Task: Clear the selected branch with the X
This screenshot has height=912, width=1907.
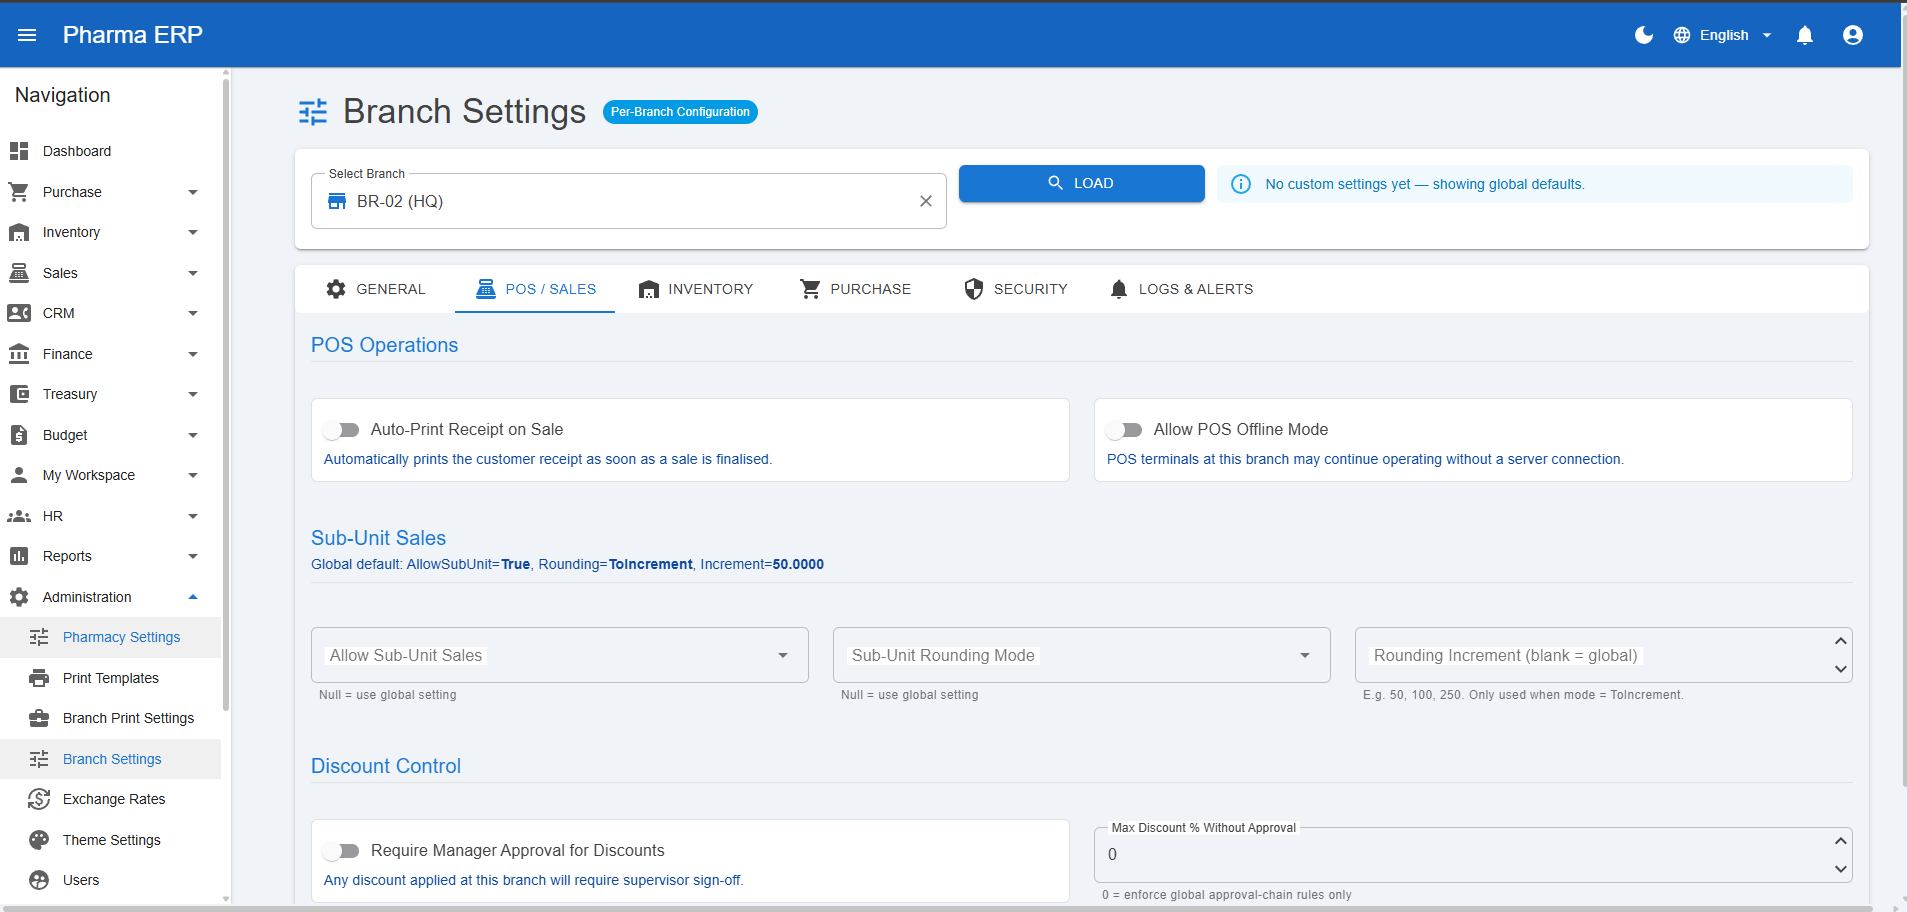Action: 925,201
